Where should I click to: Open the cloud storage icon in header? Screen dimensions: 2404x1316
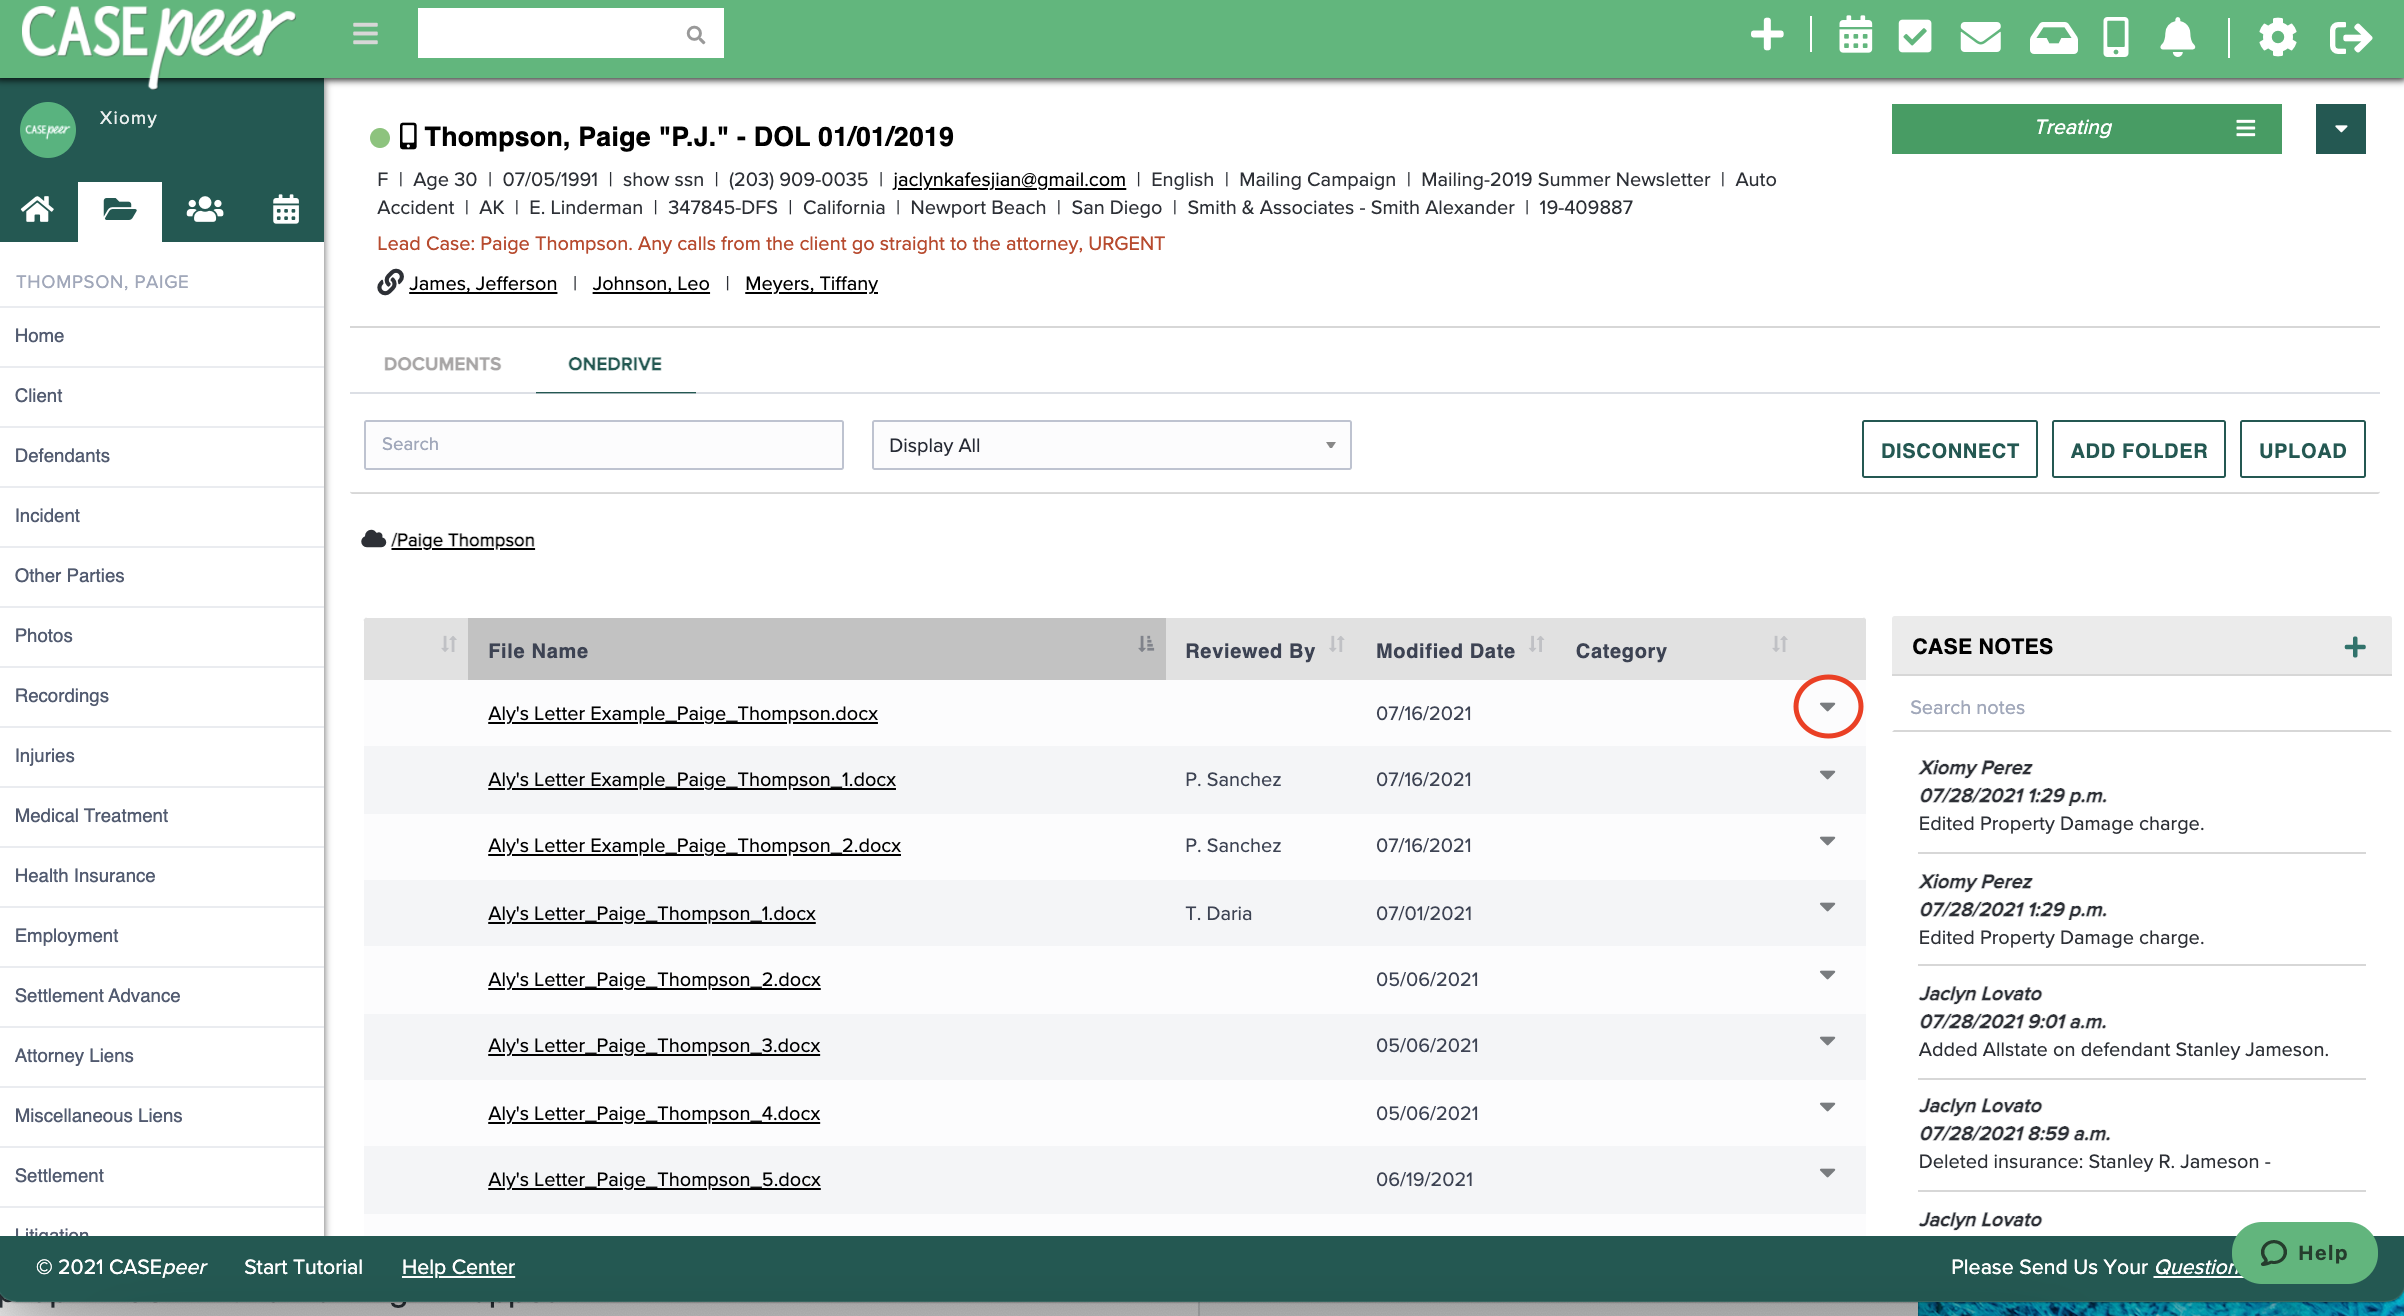point(2052,36)
